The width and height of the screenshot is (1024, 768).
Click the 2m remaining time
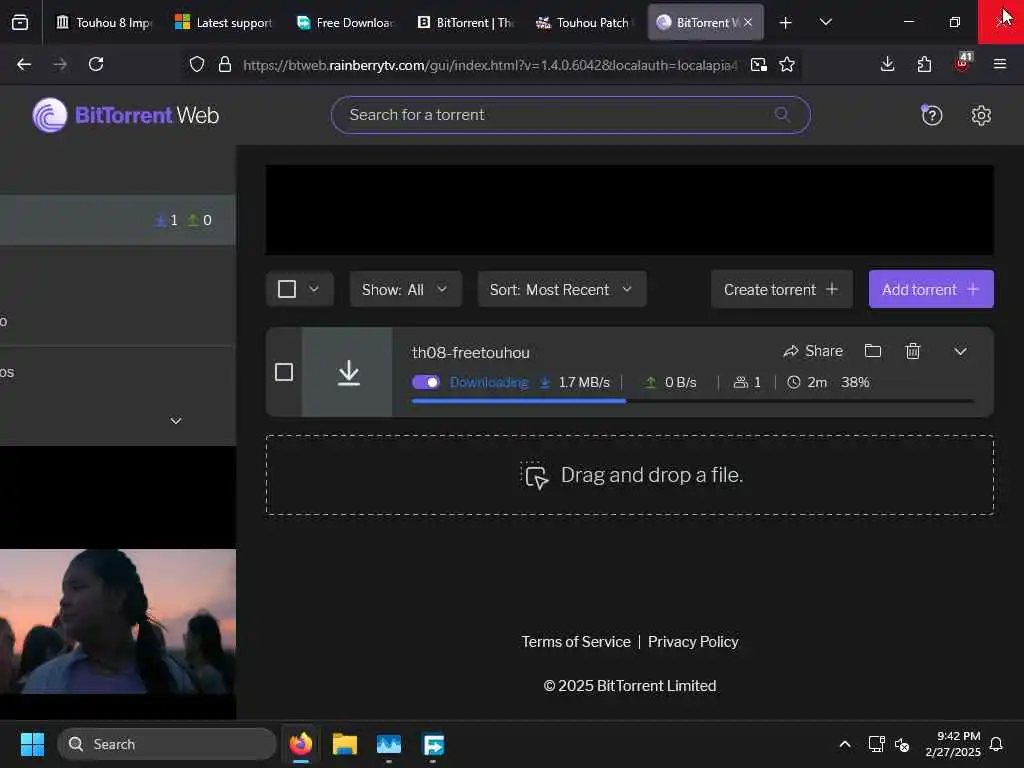(x=817, y=383)
